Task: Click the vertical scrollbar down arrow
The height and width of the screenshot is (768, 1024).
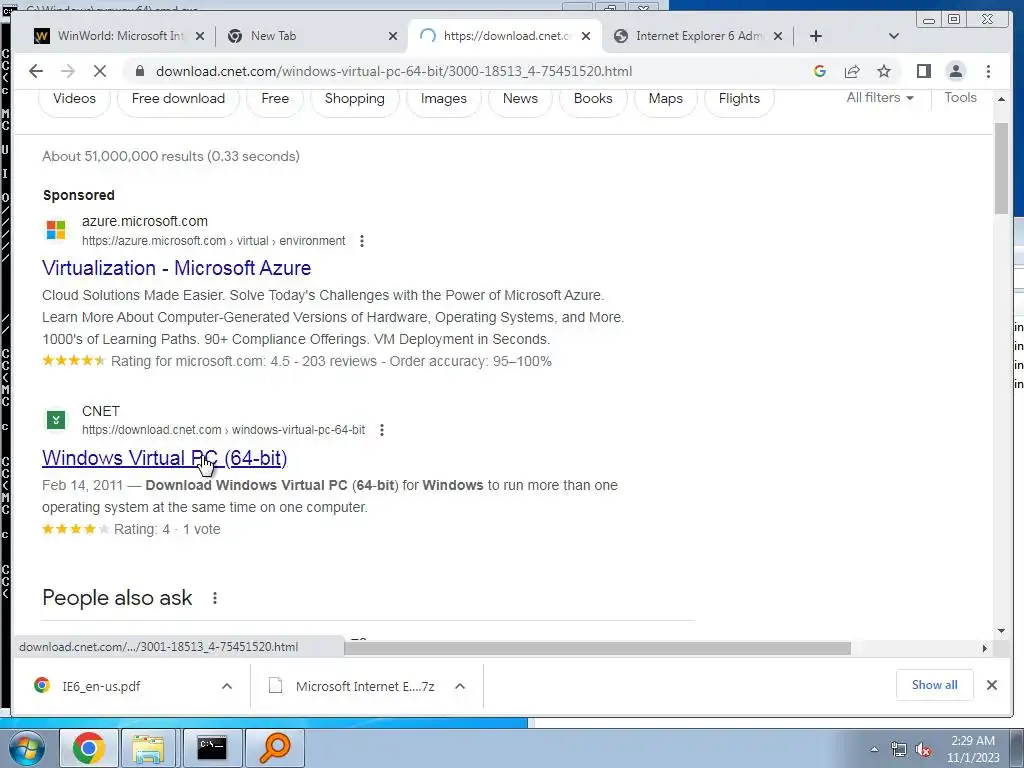Action: coord(1001,631)
